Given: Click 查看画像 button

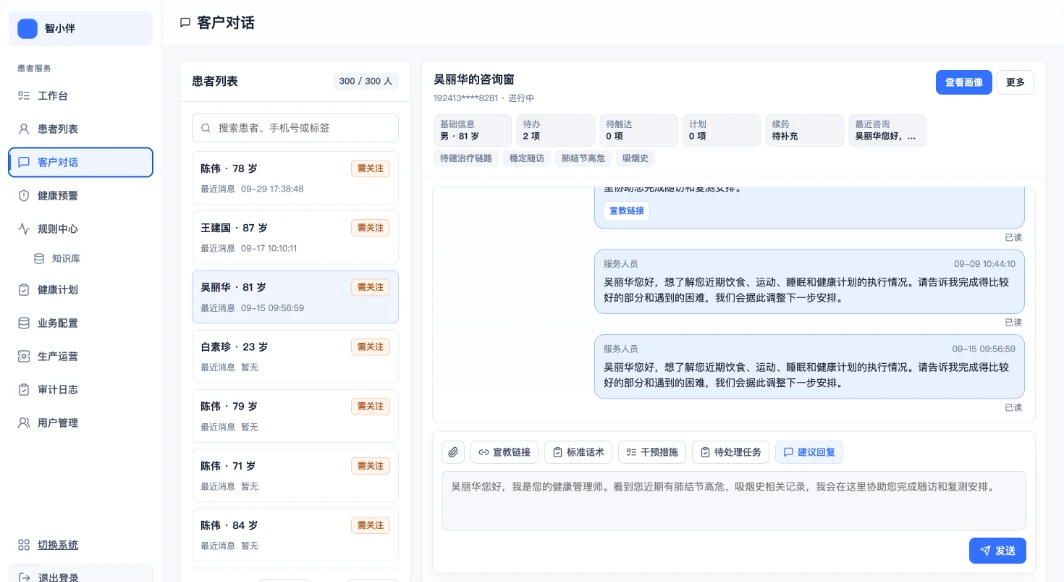Looking at the screenshot, I should click(964, 82).
